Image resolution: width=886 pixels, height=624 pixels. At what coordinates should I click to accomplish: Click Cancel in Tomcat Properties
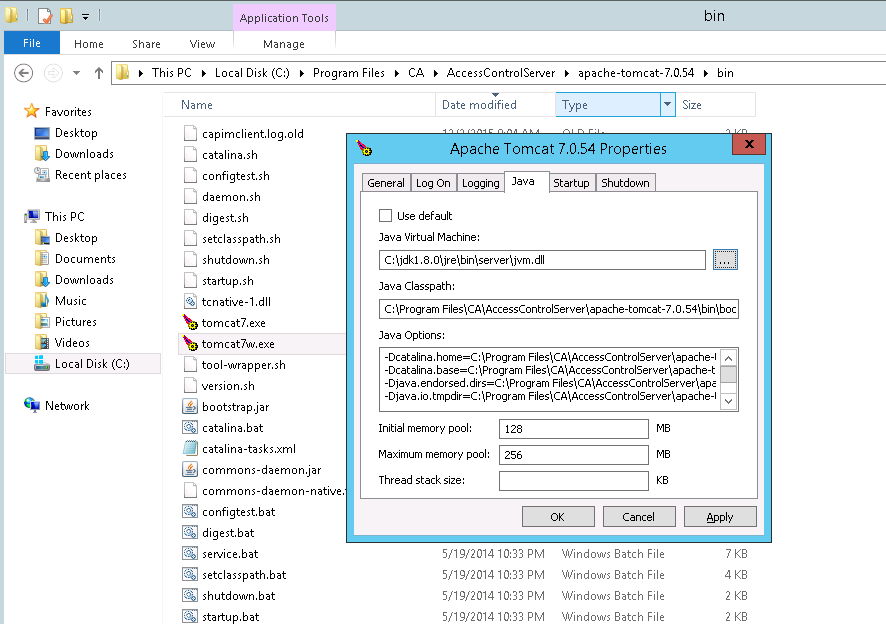click(x=639, y=517)
